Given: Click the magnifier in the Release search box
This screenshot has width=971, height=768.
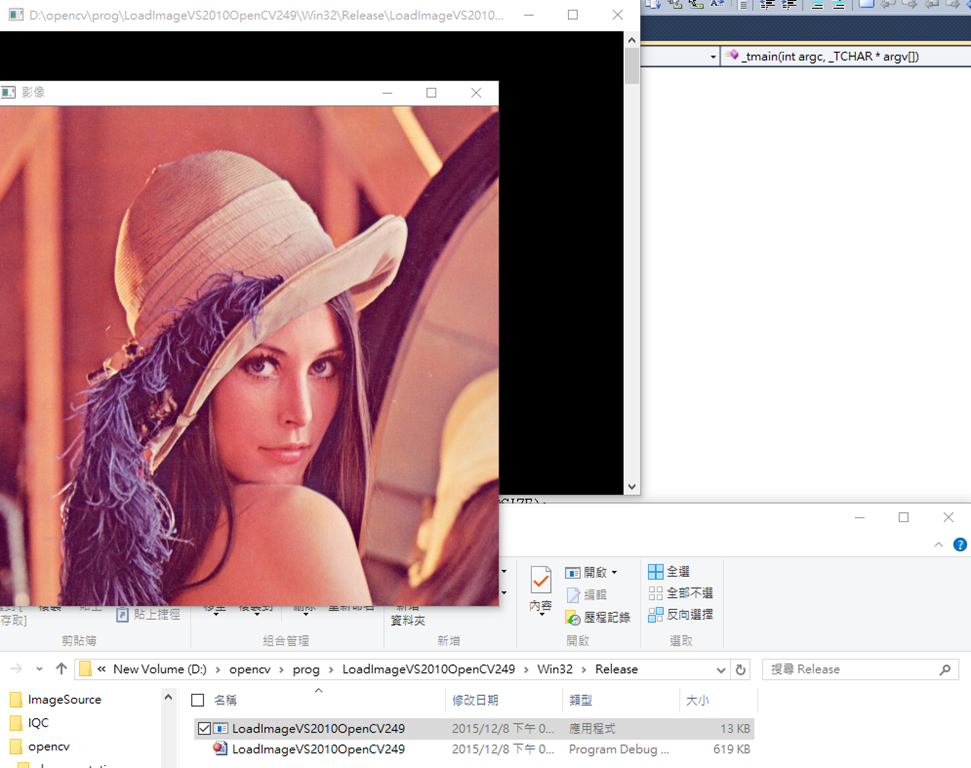Looking at the screenshot, I should click(944, 670).
